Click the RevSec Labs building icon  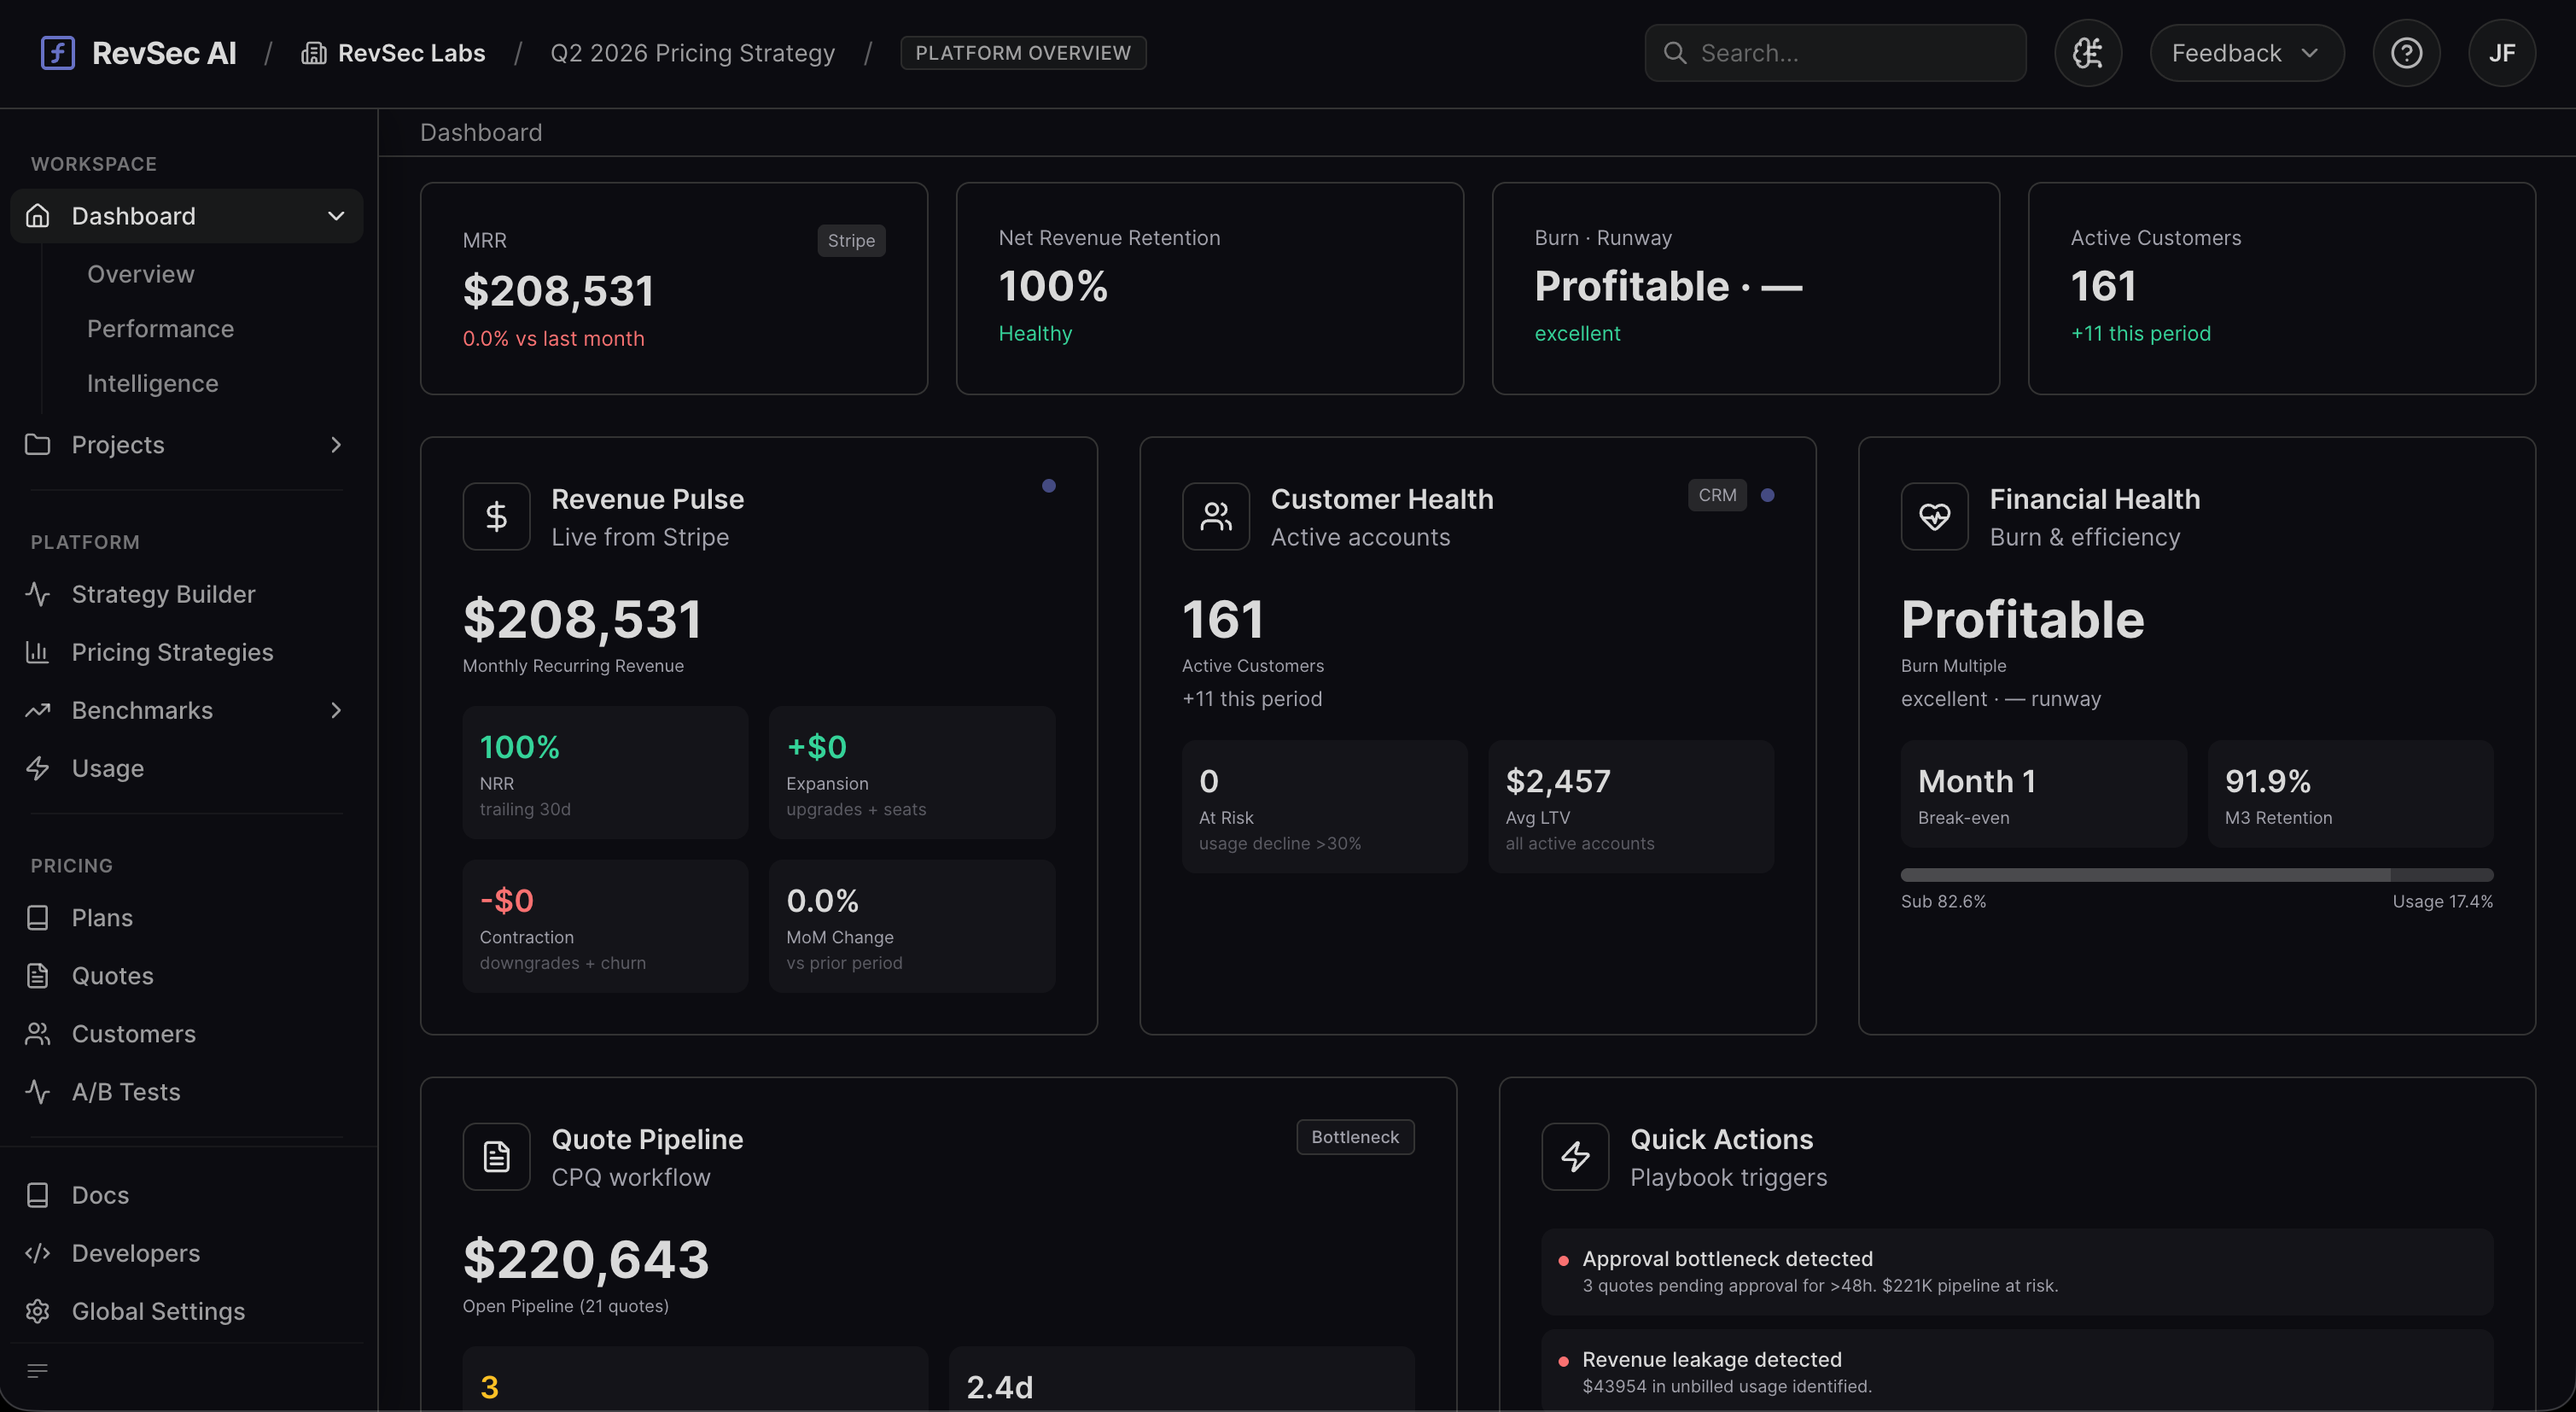pos(314,53)
